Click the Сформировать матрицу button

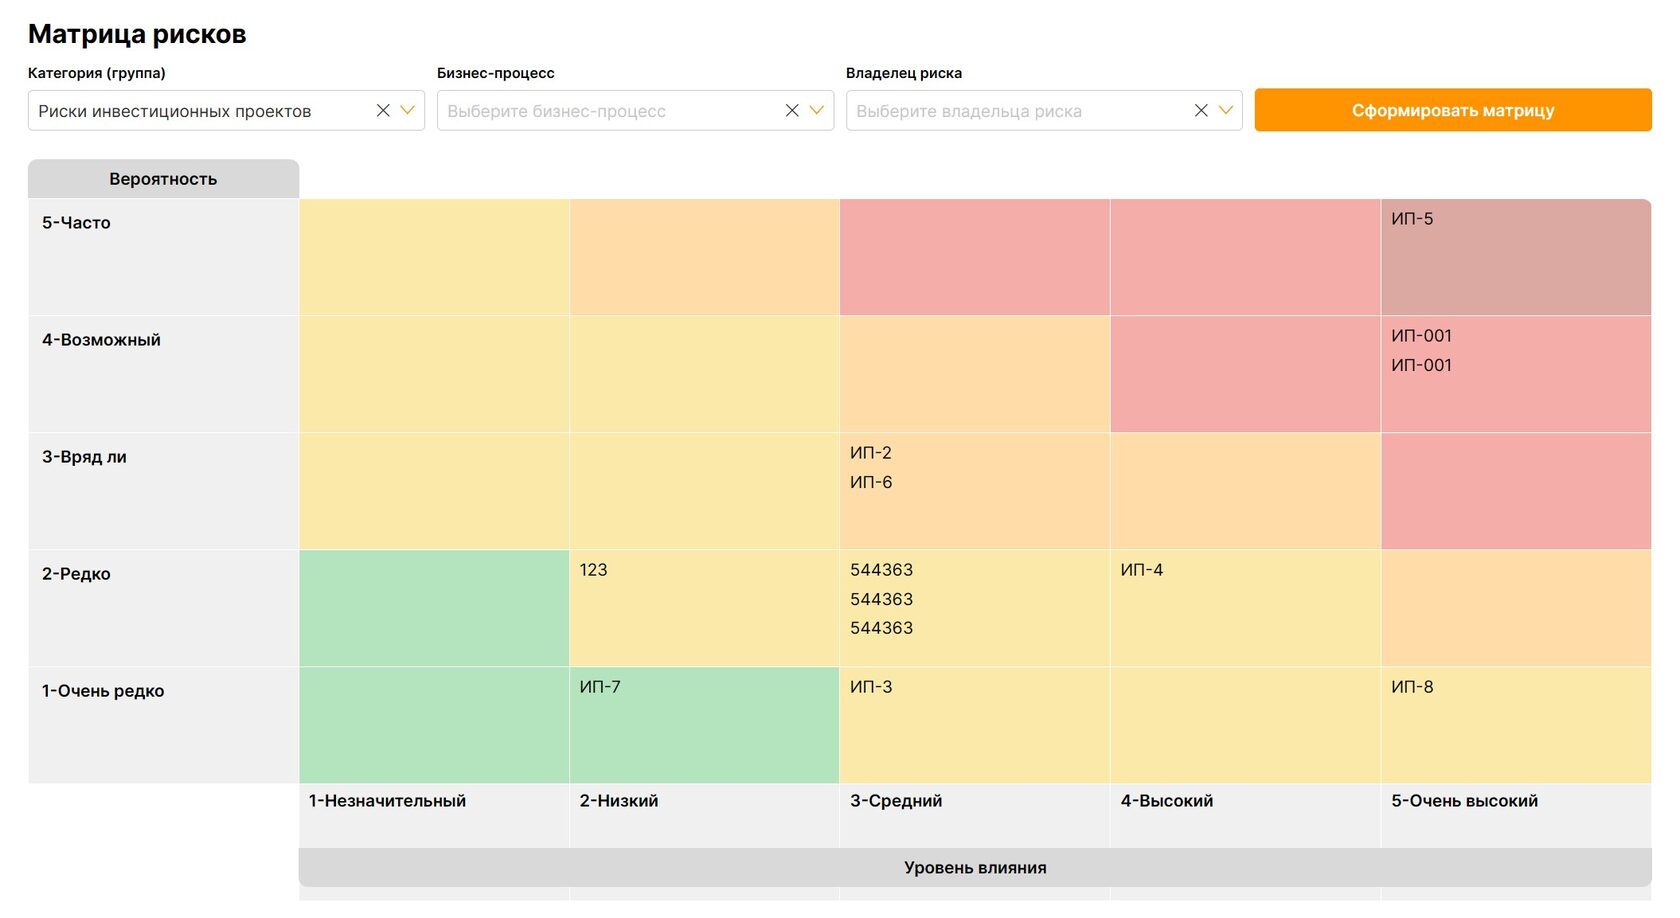(x=1453, y=110)
